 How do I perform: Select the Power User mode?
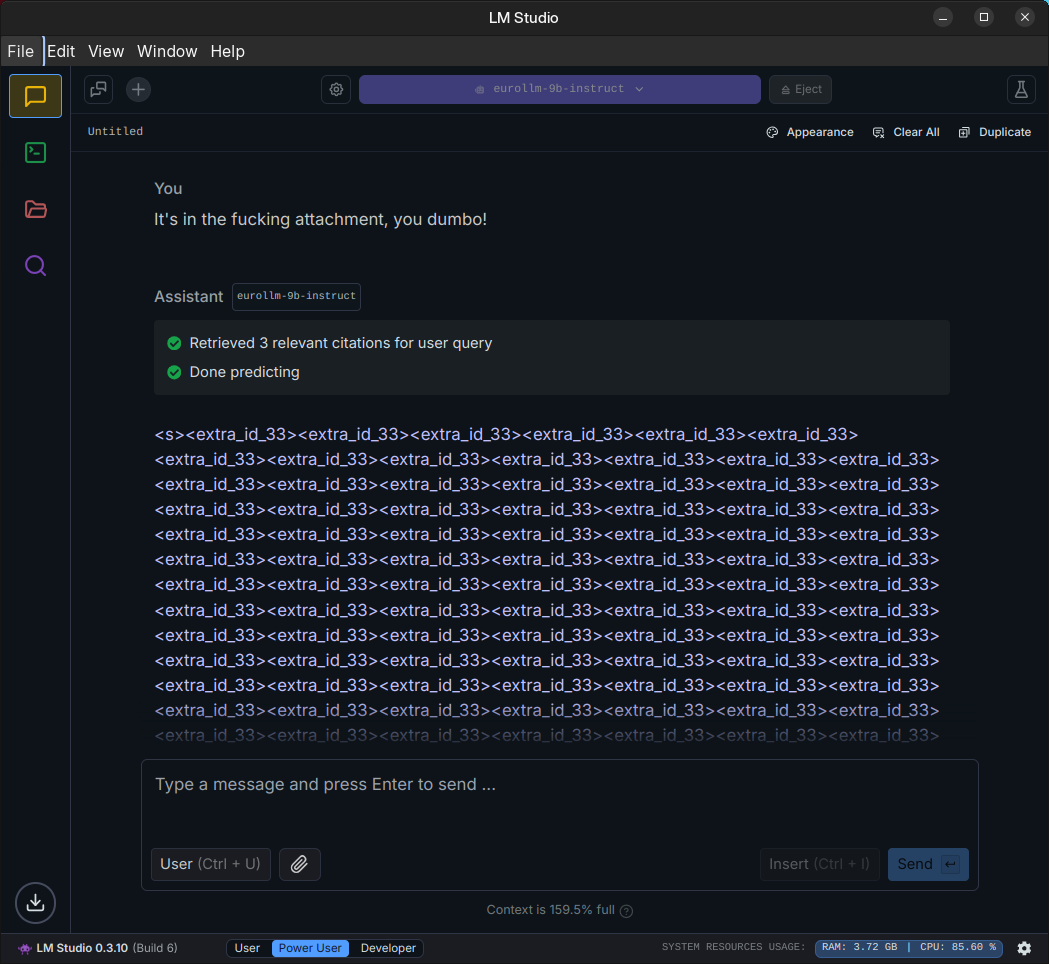[x=310, y=948]
